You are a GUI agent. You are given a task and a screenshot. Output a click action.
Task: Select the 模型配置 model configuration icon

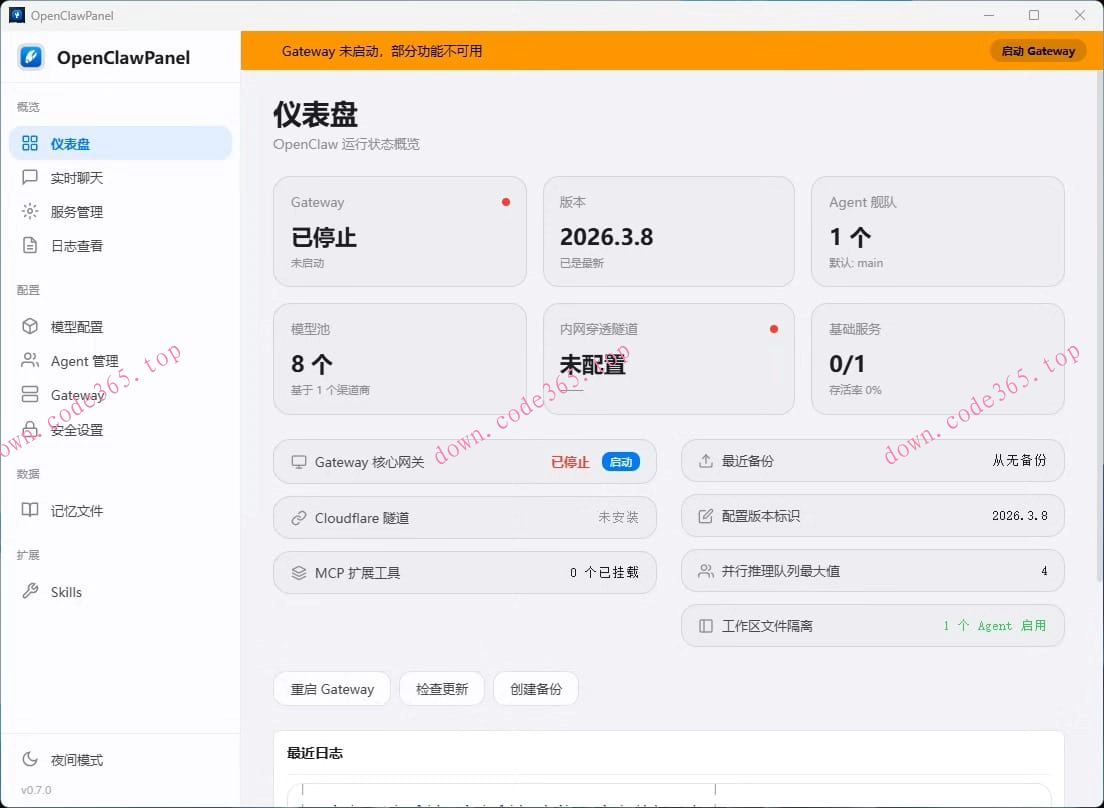click(32, 326)
